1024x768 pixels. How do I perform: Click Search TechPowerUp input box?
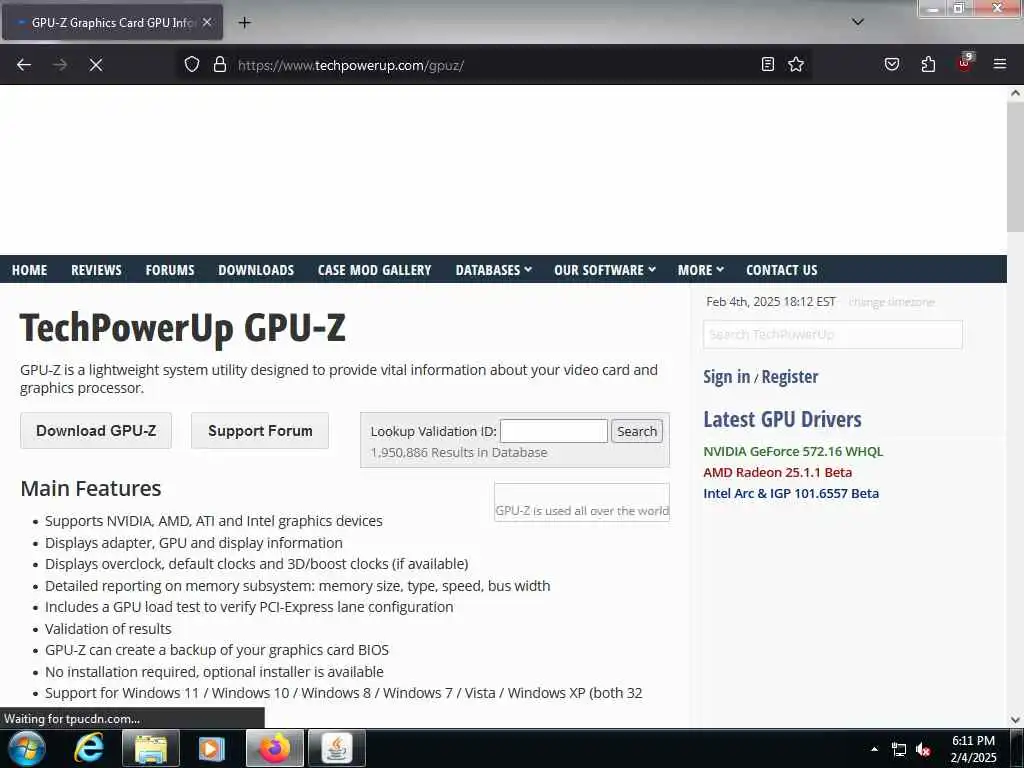tap(833, 334)
